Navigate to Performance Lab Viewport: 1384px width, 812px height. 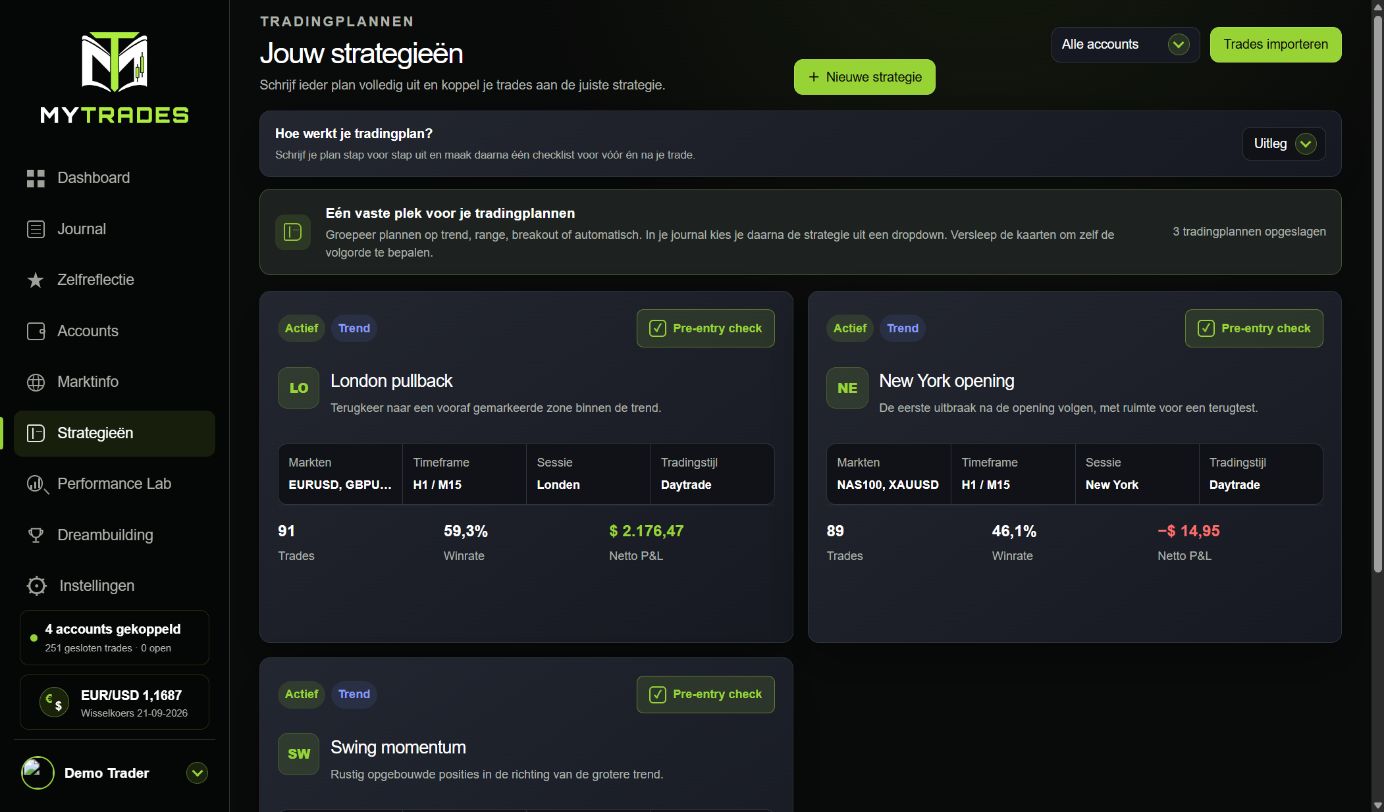click(x=114, y=484)
